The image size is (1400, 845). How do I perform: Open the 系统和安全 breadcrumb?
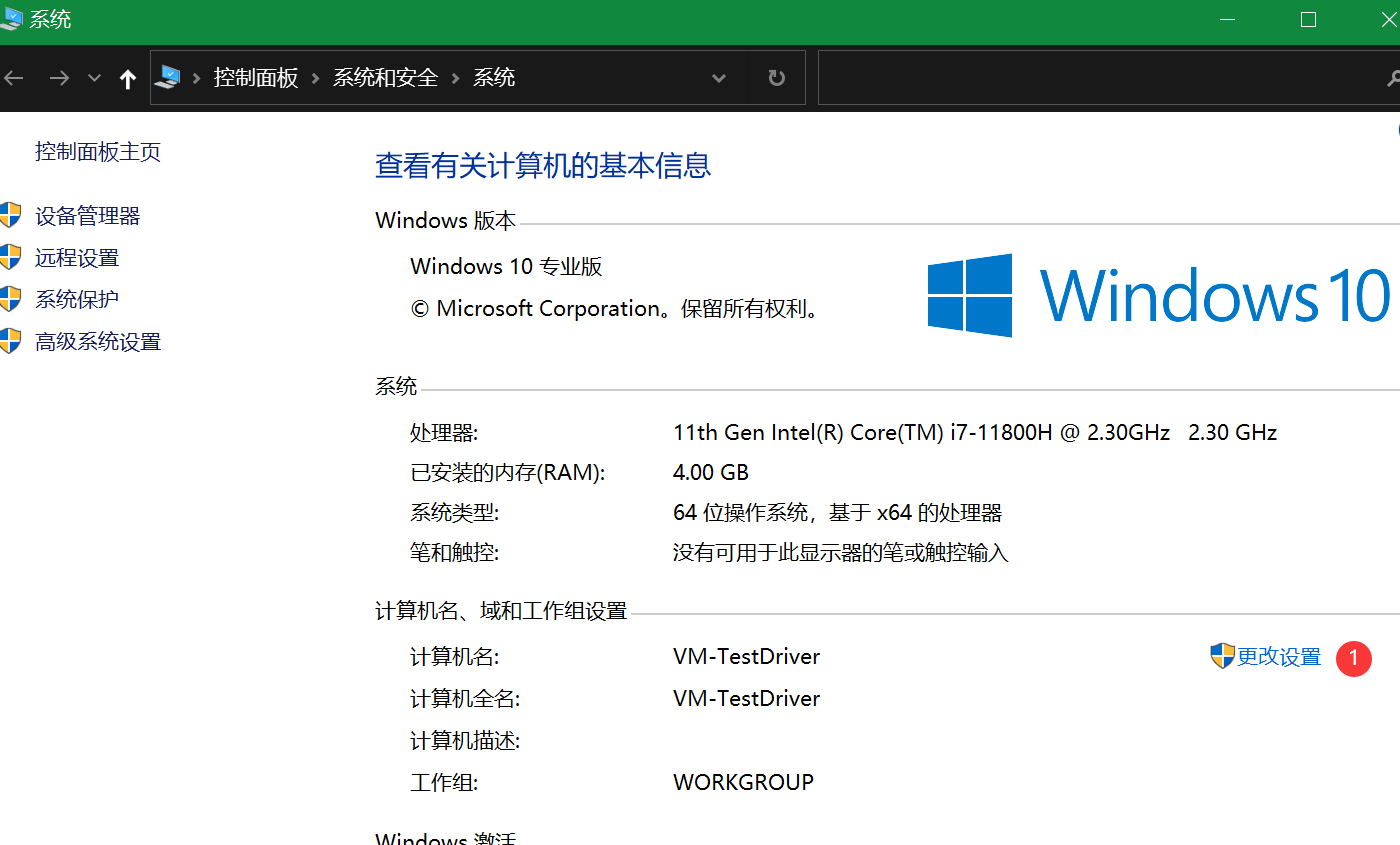click(386, 78)
